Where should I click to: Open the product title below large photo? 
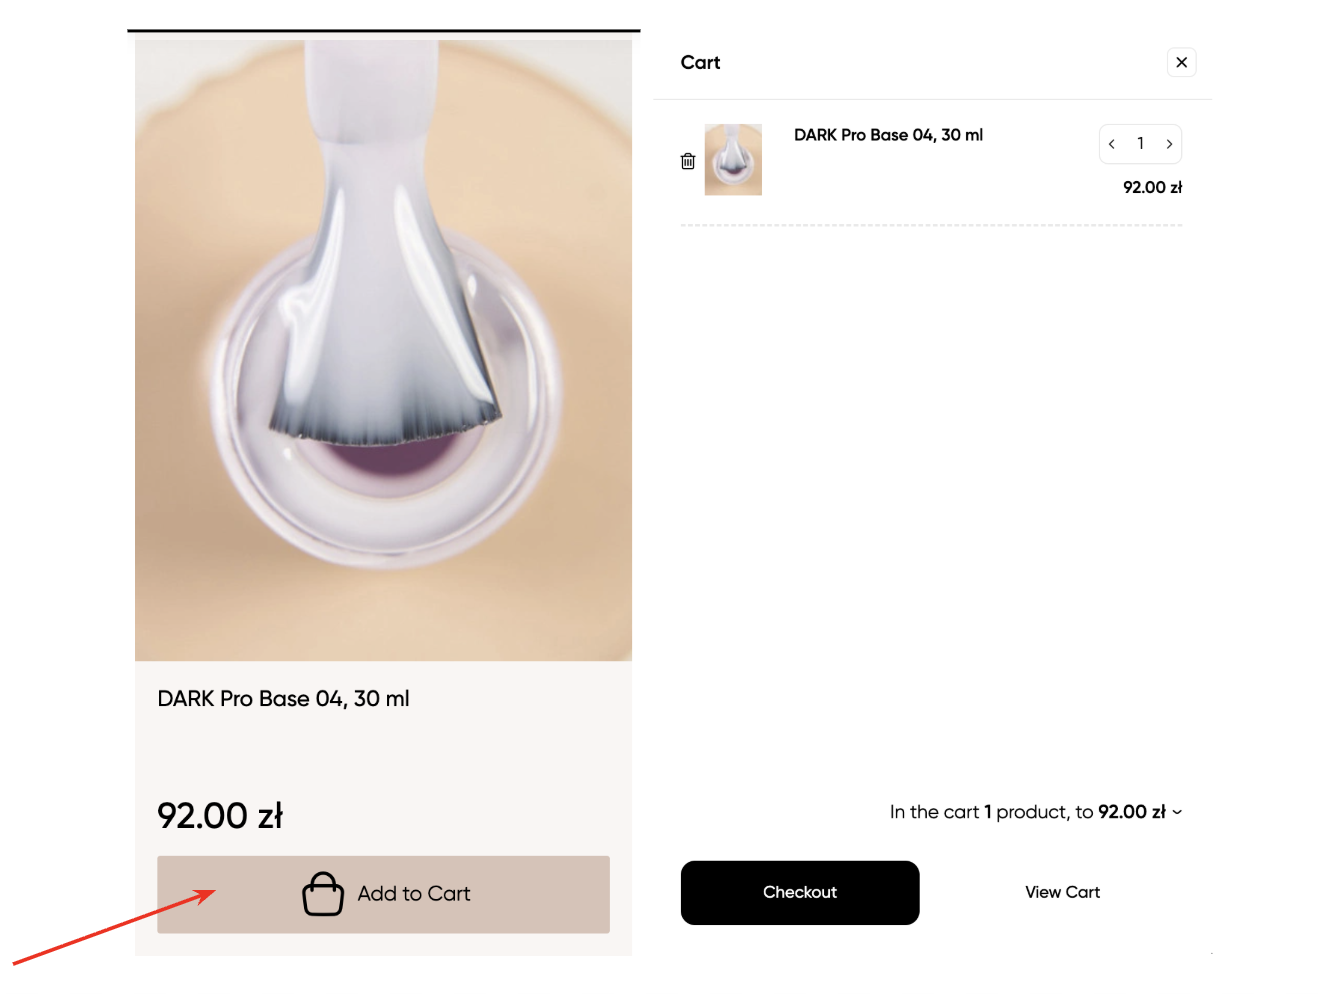click(x=283, y=699)
